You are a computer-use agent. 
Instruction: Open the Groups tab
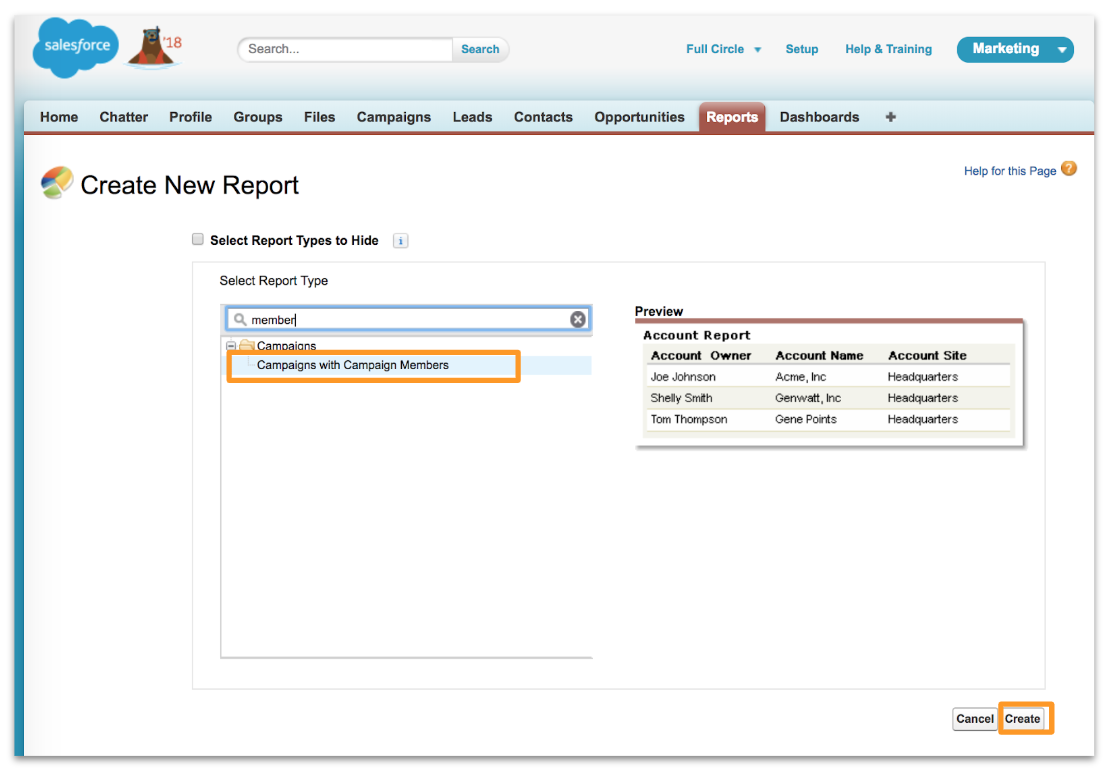point(257,117)
